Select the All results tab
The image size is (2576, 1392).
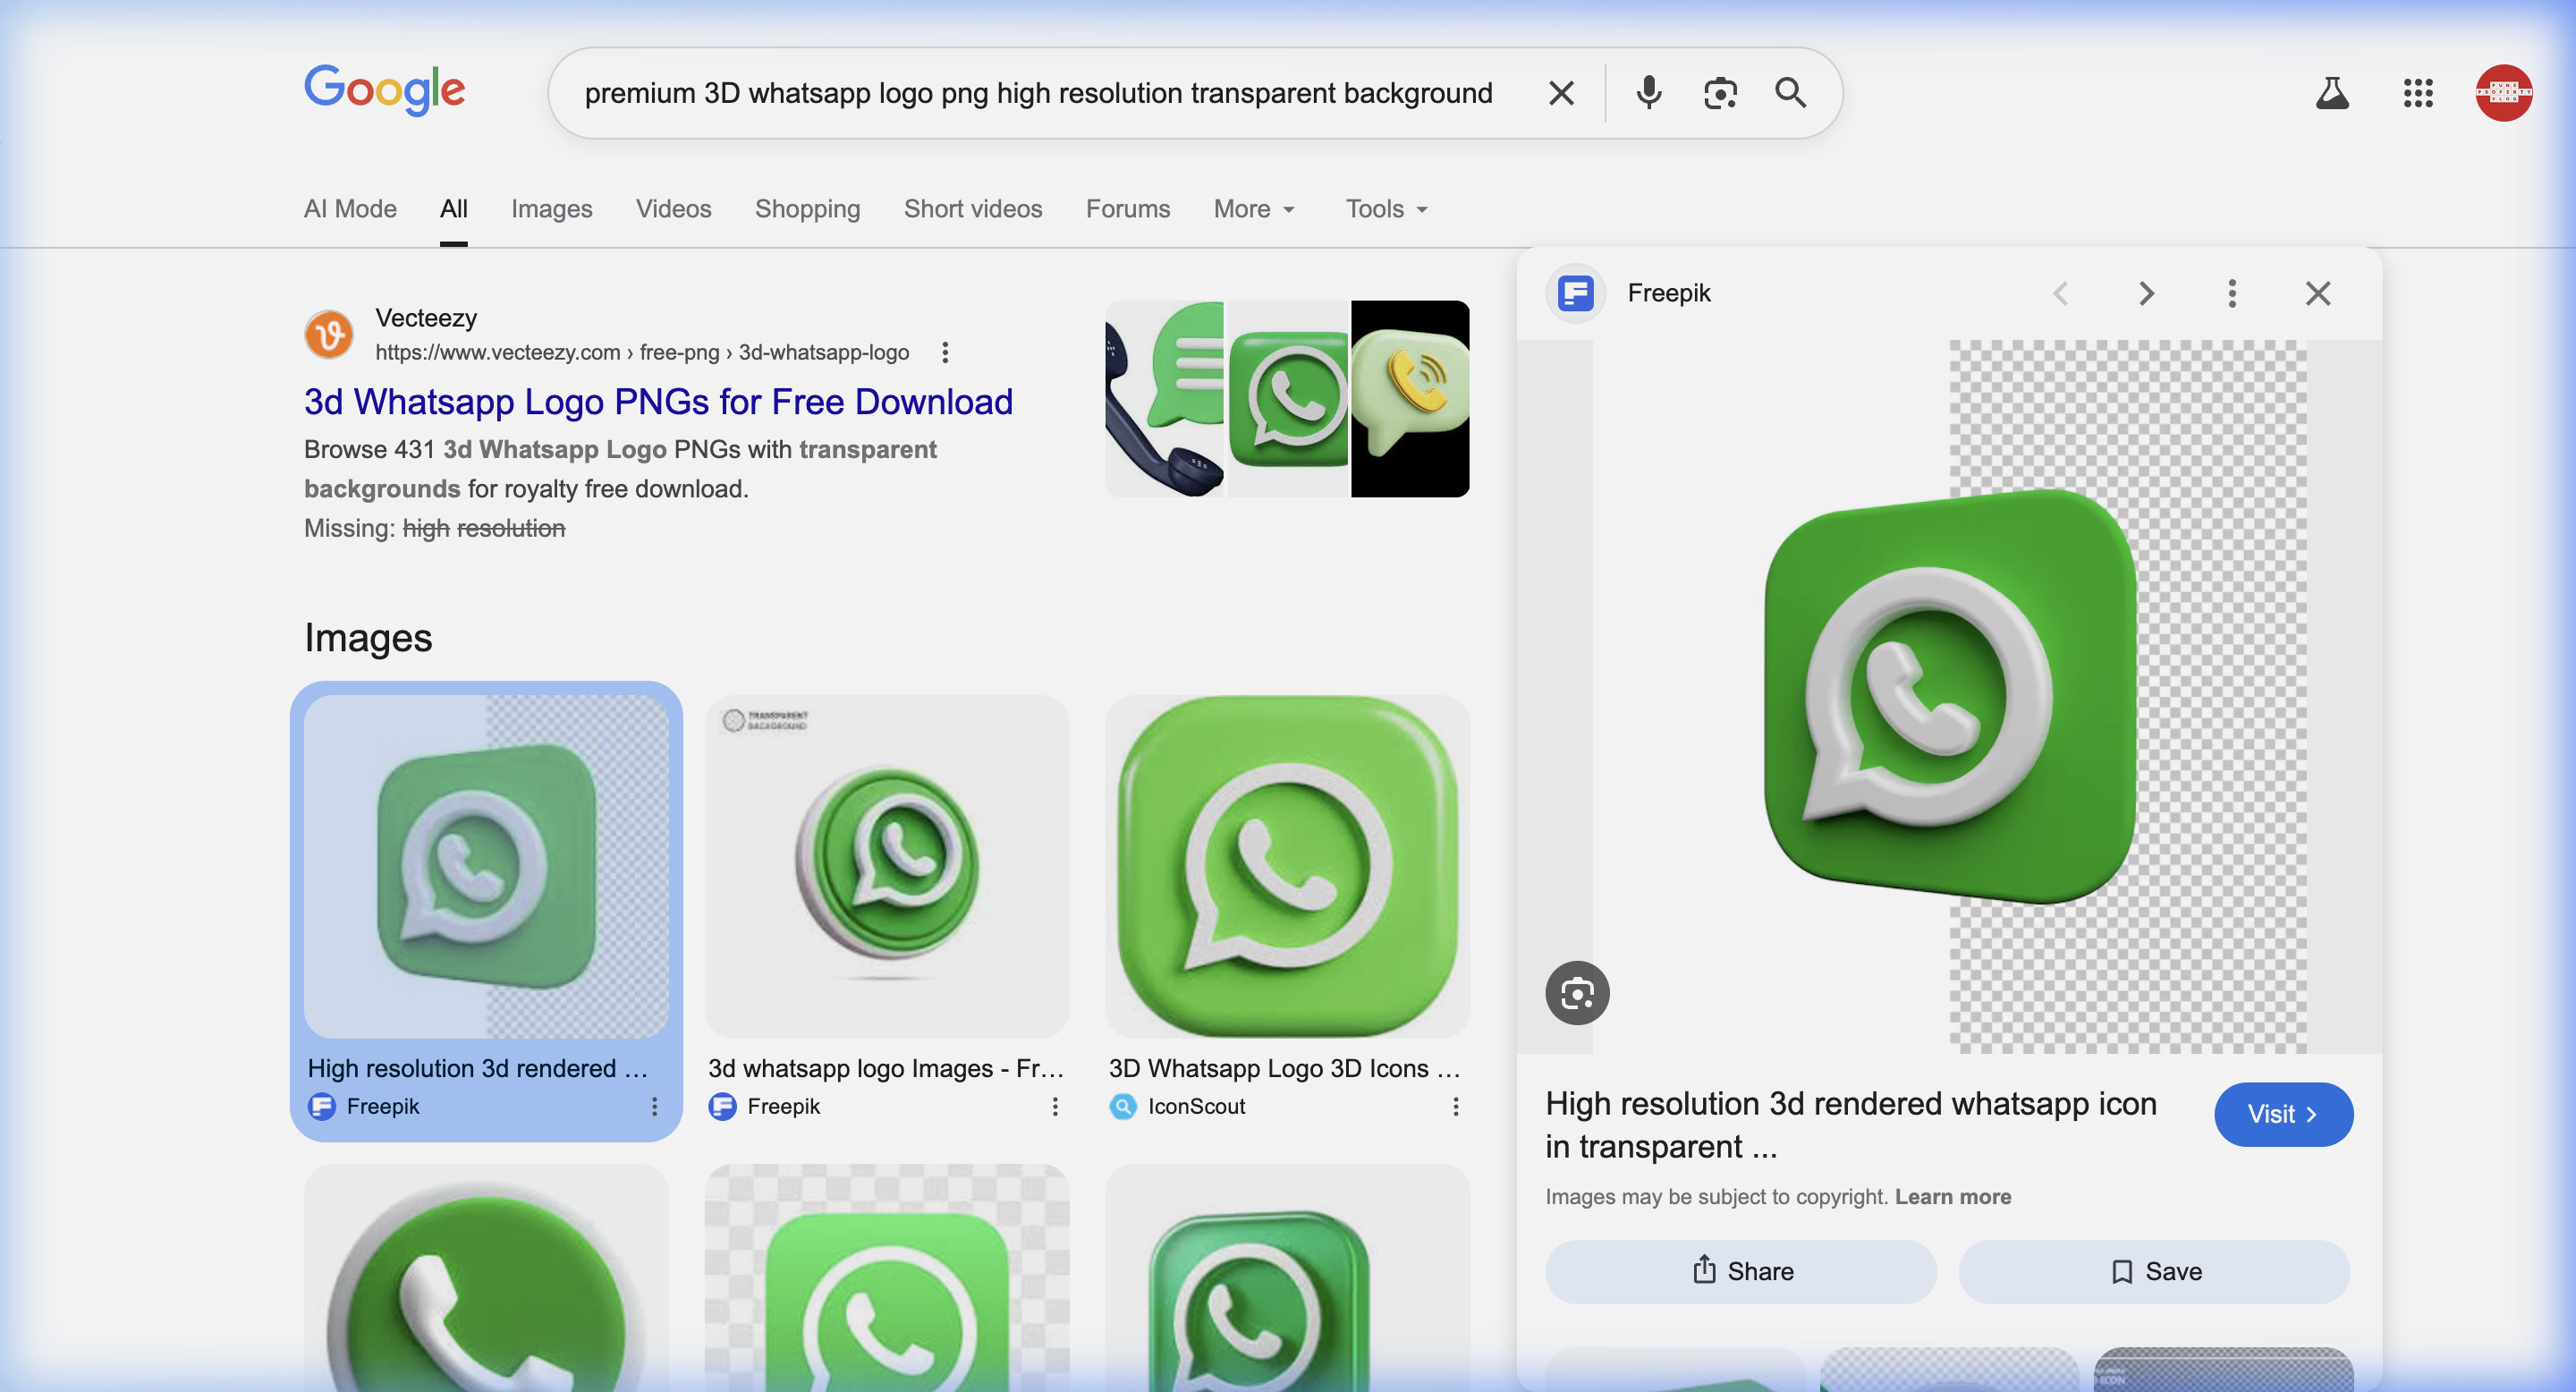pos(453,208)
